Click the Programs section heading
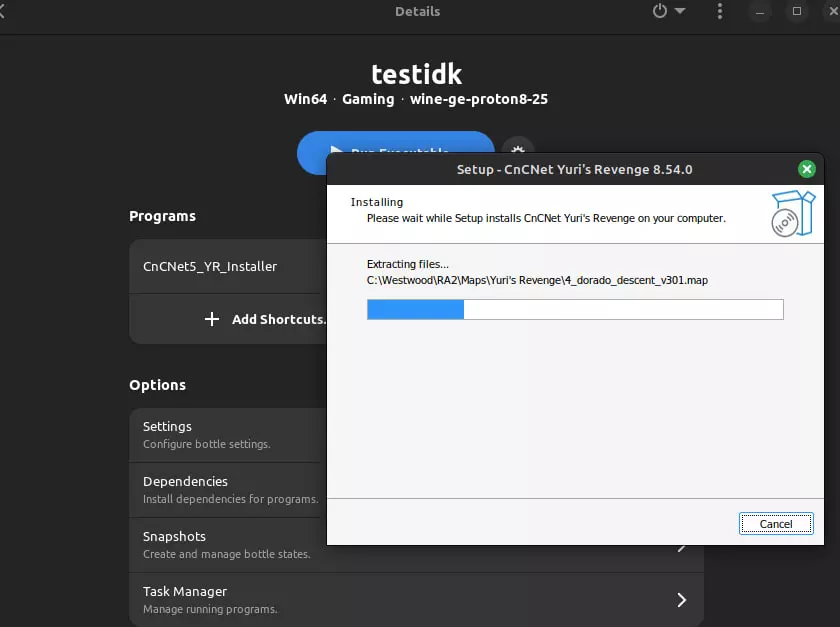This screenshot has height=627, width=840. (x=162, y=216)
